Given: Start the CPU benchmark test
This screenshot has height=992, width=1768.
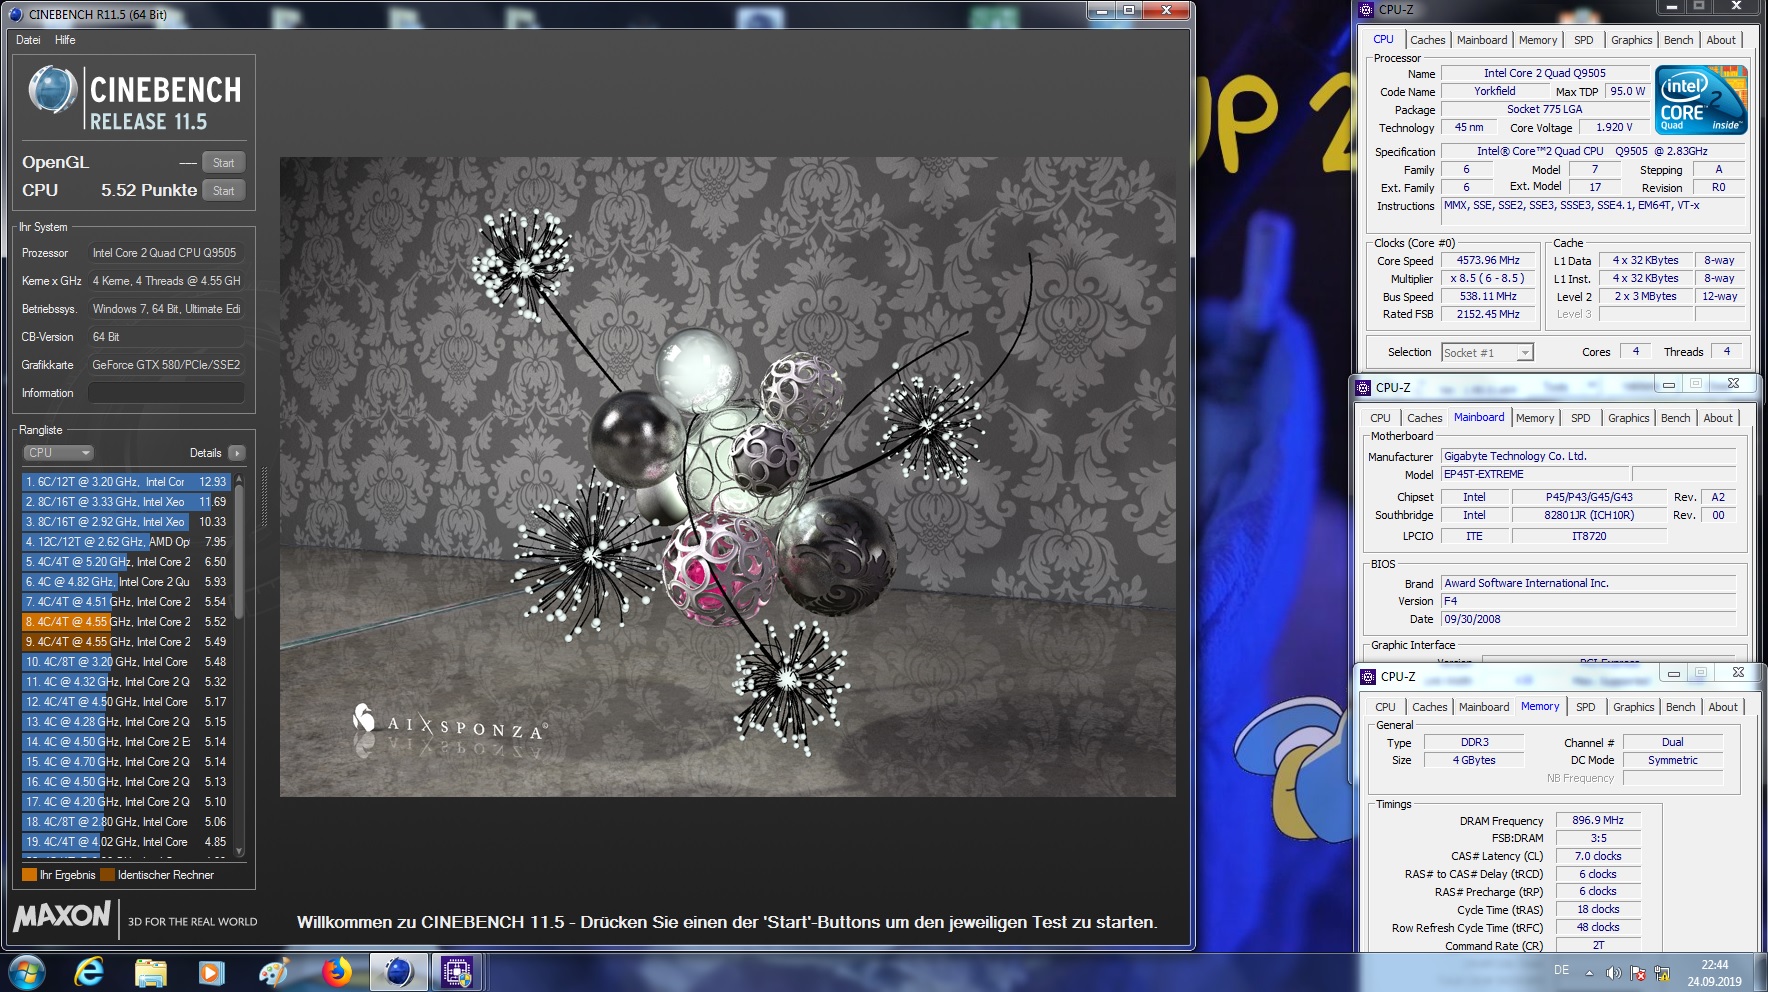Looking at the screenshot, I should point(223,191).
